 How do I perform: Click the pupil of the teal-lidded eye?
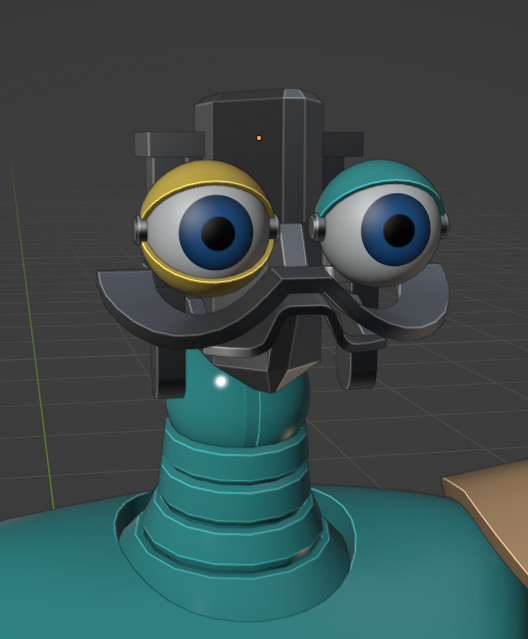(398, 231)
